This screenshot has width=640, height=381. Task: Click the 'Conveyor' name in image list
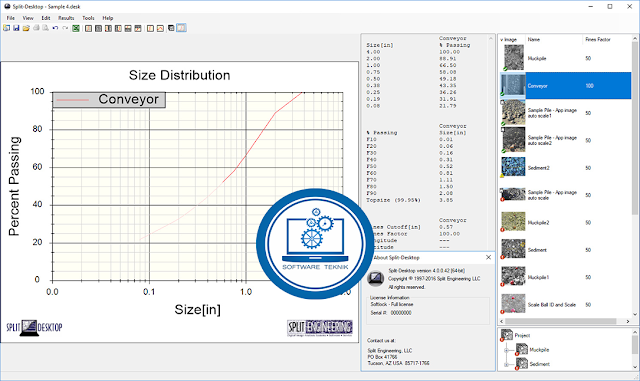537,86
